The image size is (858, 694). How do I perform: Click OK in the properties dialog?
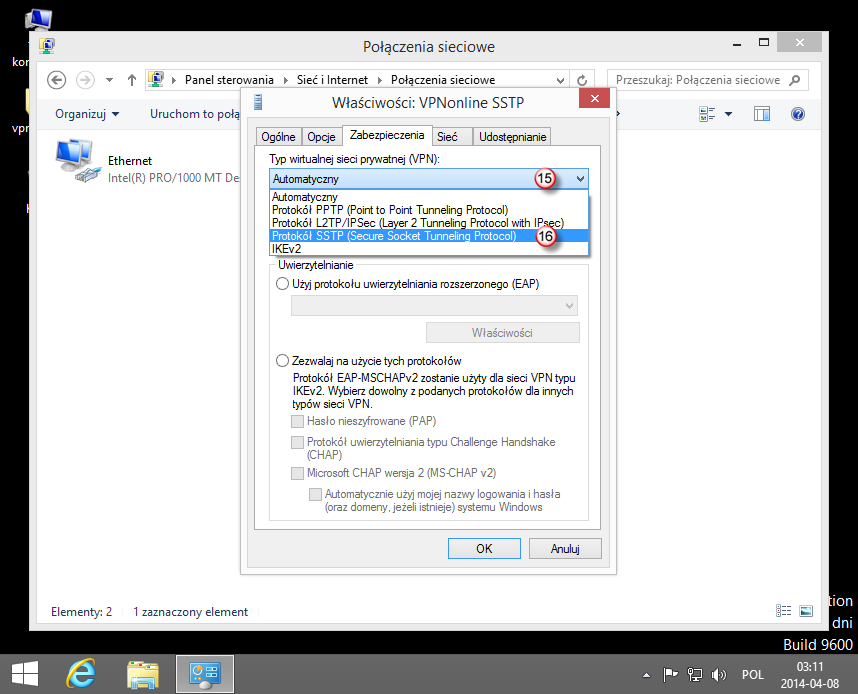pyautogui.click(x=484, y=548)
